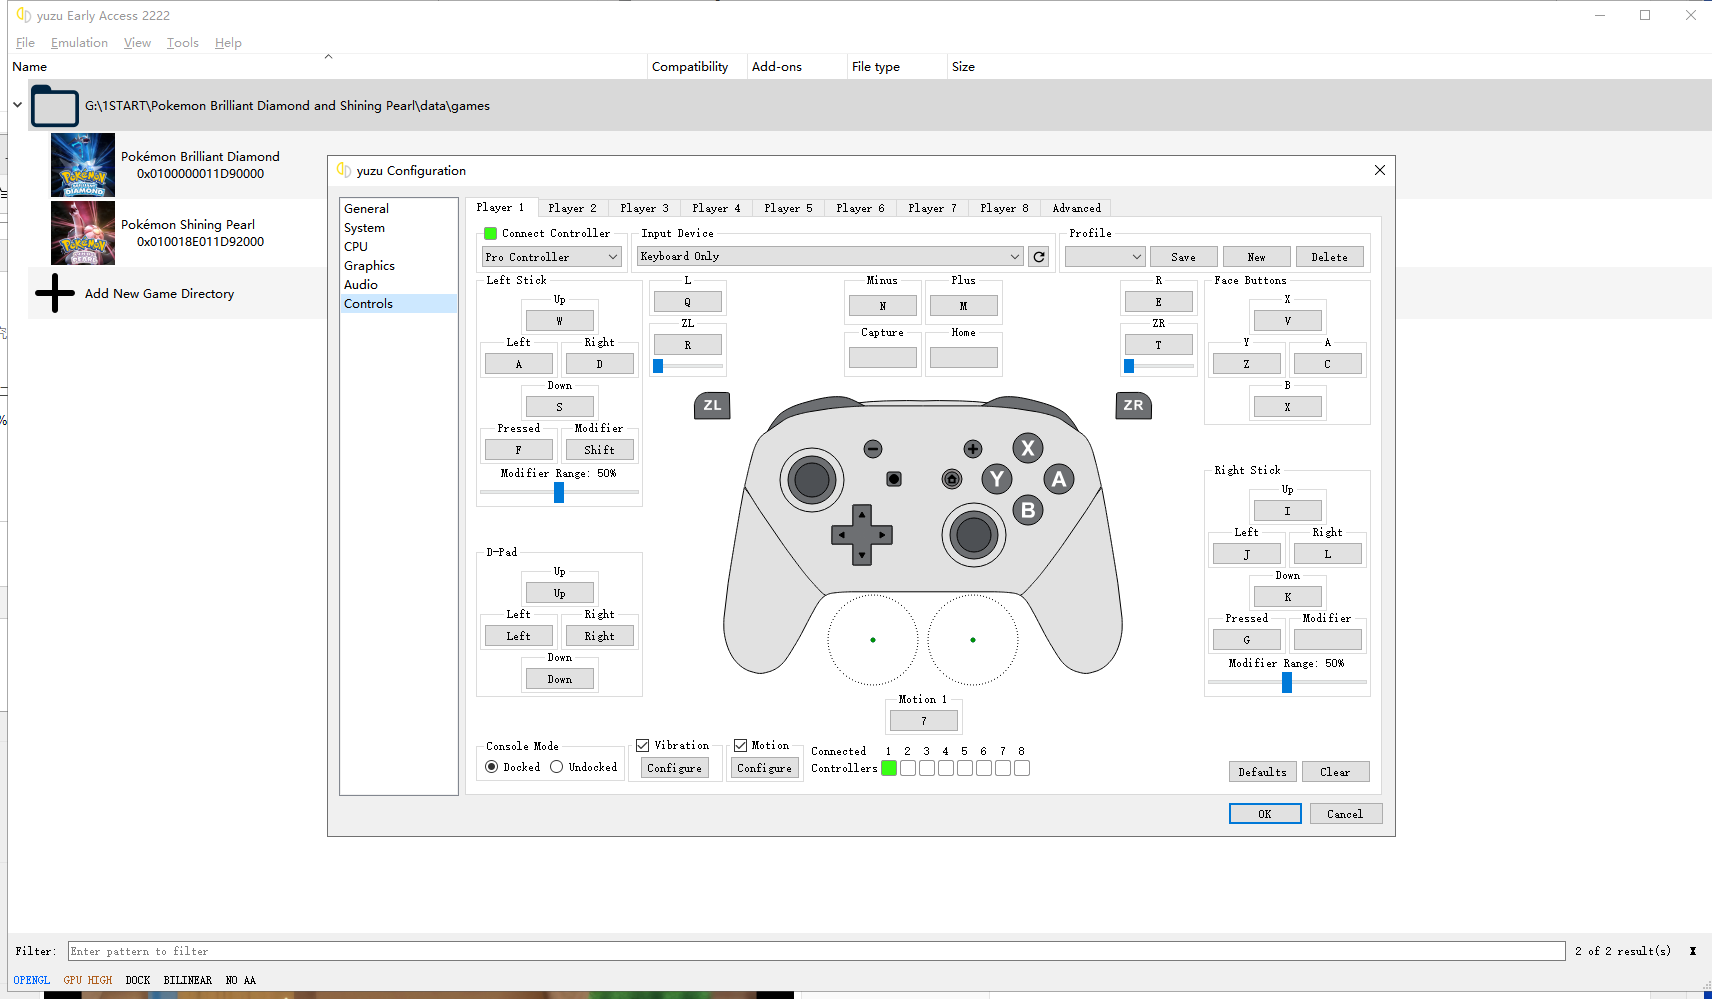
Task: Open the Input Device dropdown
Action: [829, 257]
